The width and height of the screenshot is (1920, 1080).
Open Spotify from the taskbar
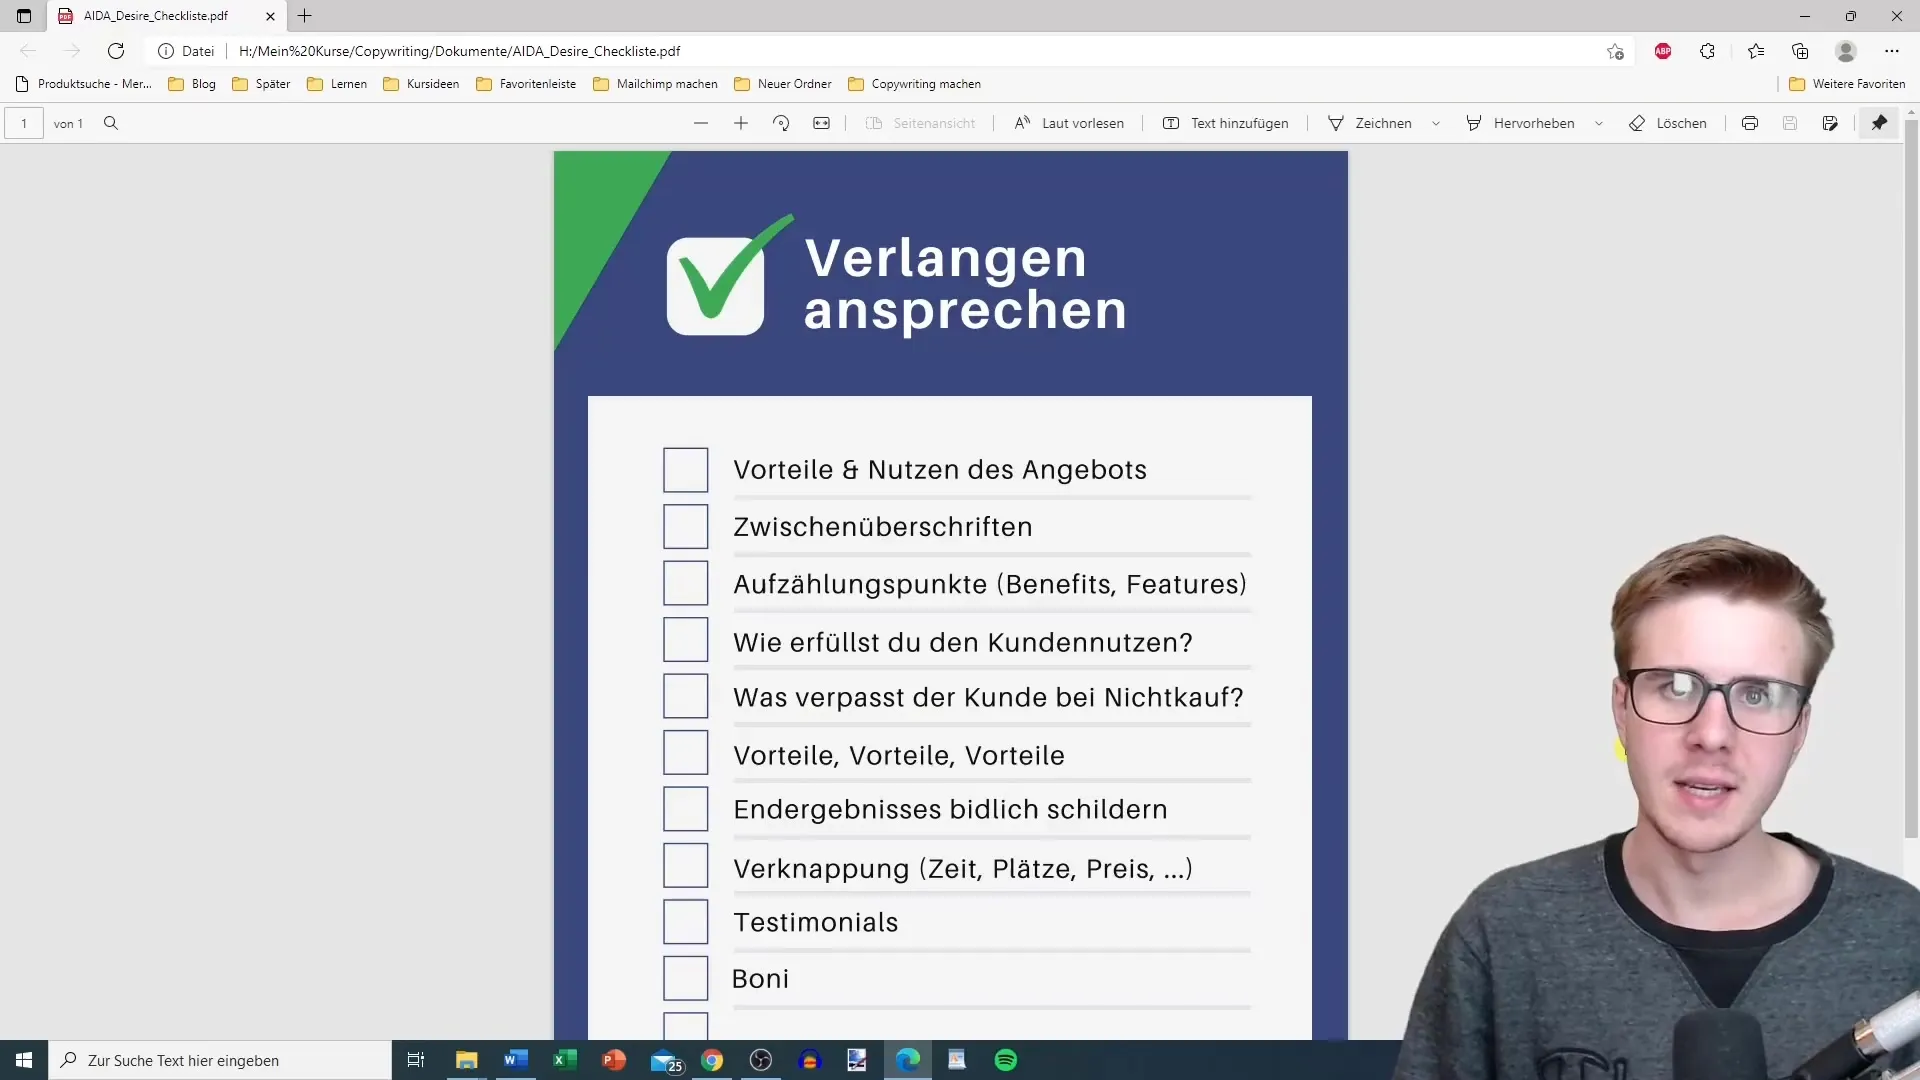(1006, 1060)
